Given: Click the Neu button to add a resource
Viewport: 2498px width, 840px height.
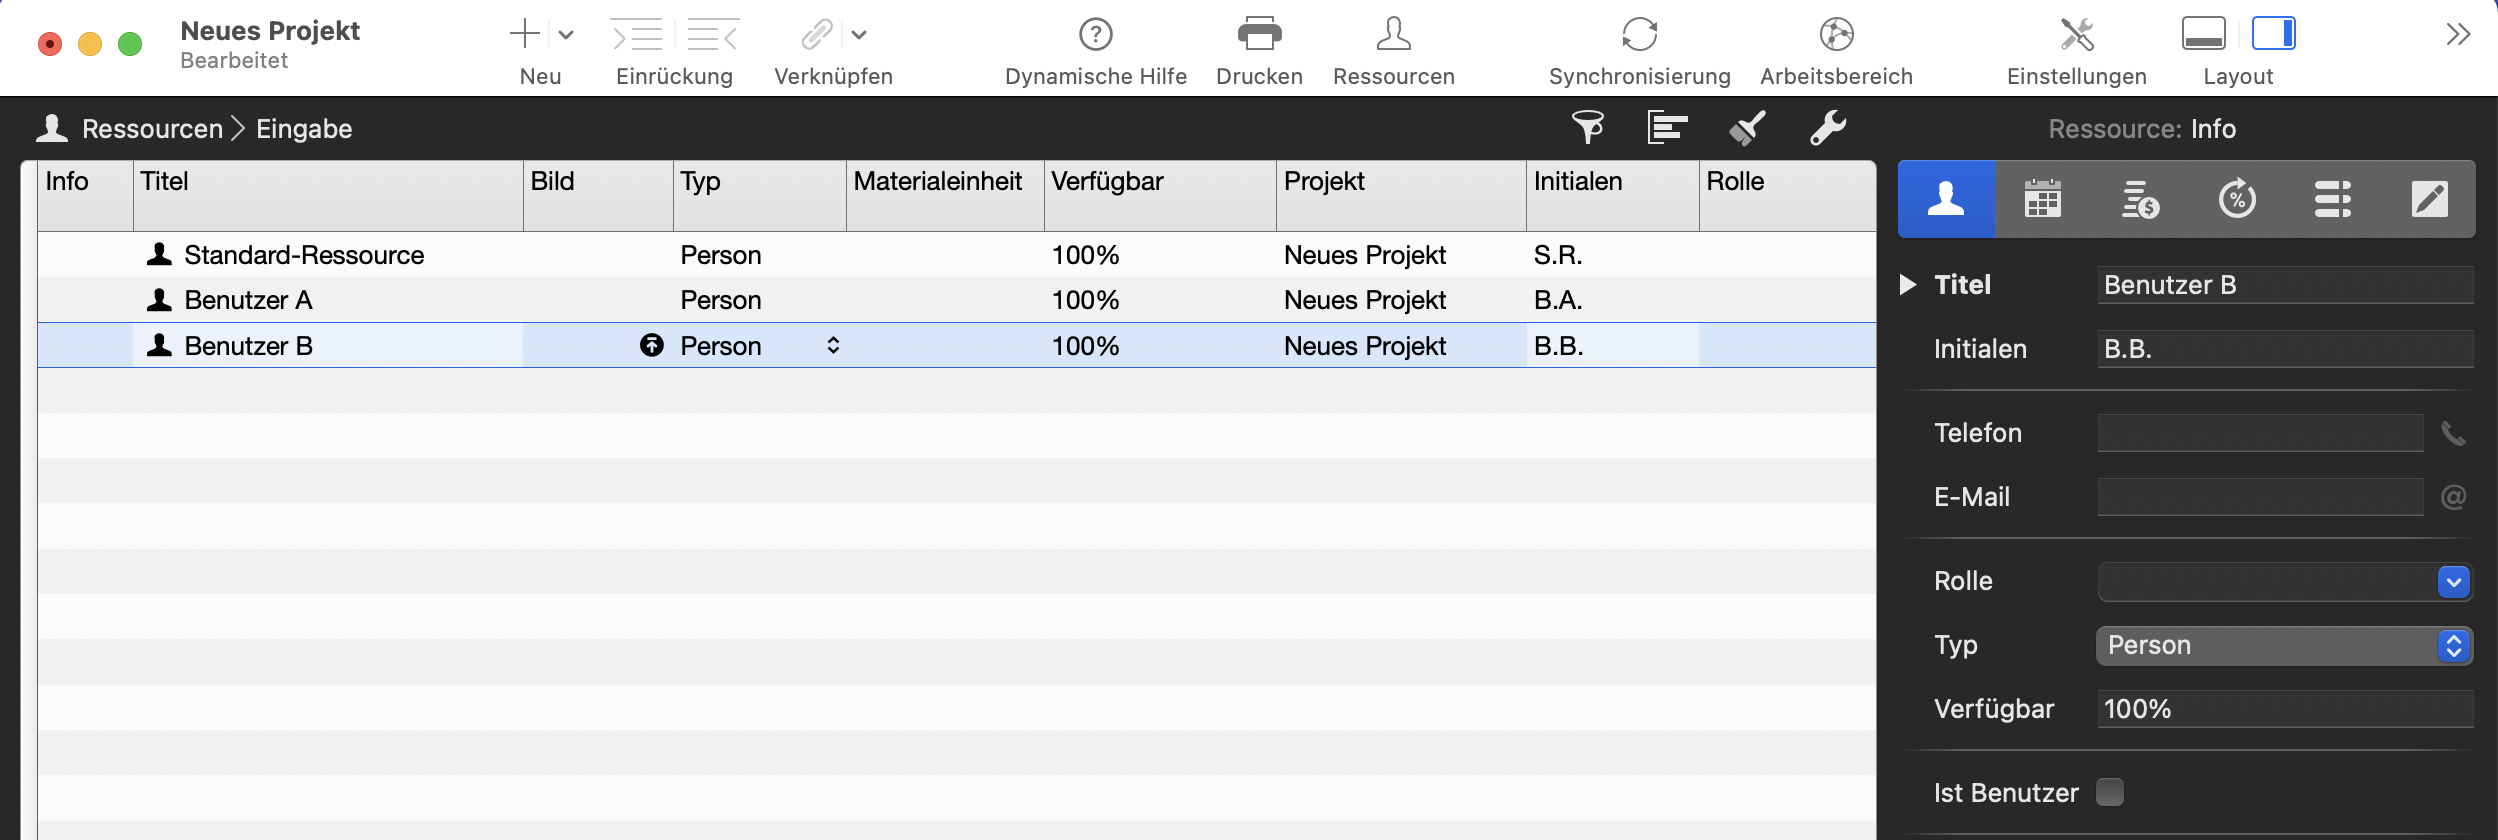Looking at the screenshot, I should tap(525, 33).
